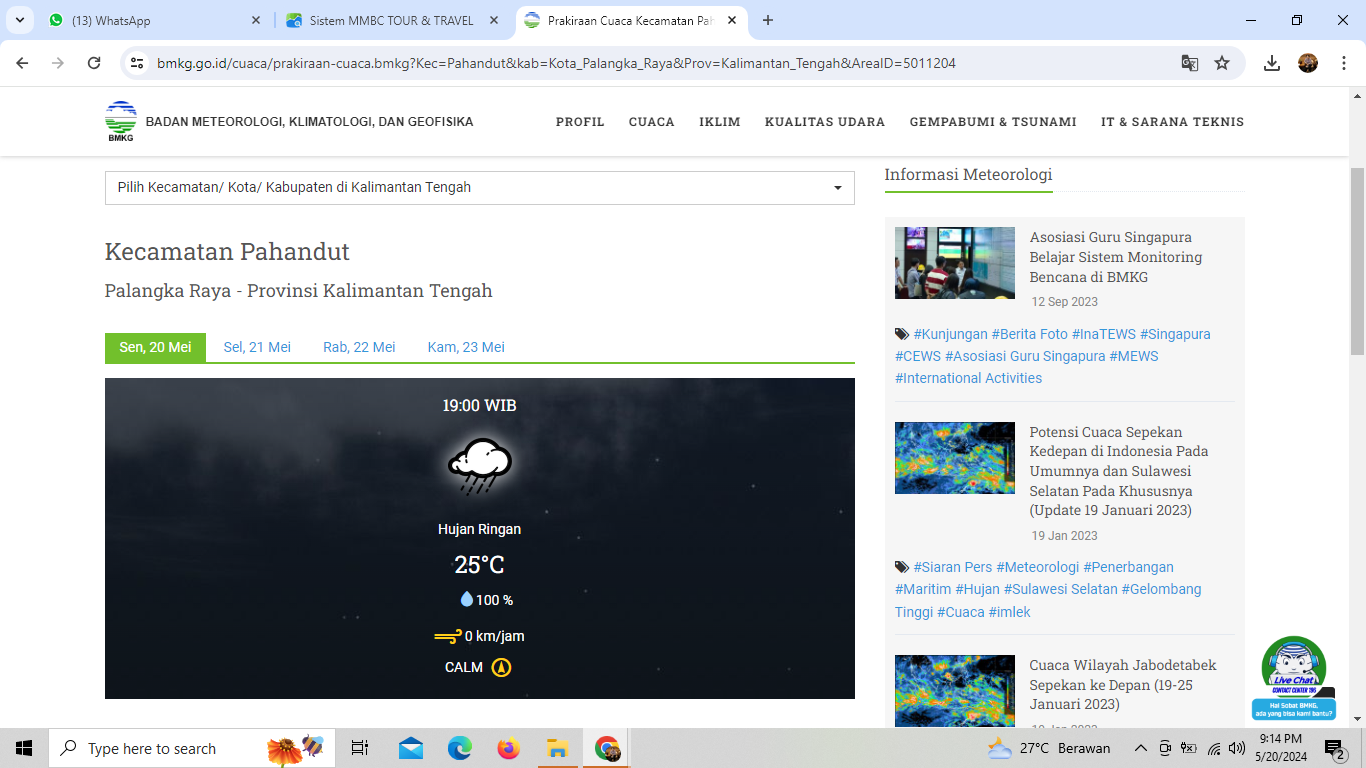1366x768 pixels.
Task: Open Task View on taskbar
Action: (360, 748)
